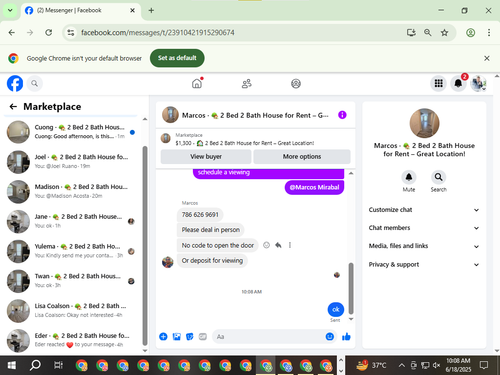The height and width of the screenshot is (375, 500).
Task: Send a thumbs-up like
Action: point(346,337)
